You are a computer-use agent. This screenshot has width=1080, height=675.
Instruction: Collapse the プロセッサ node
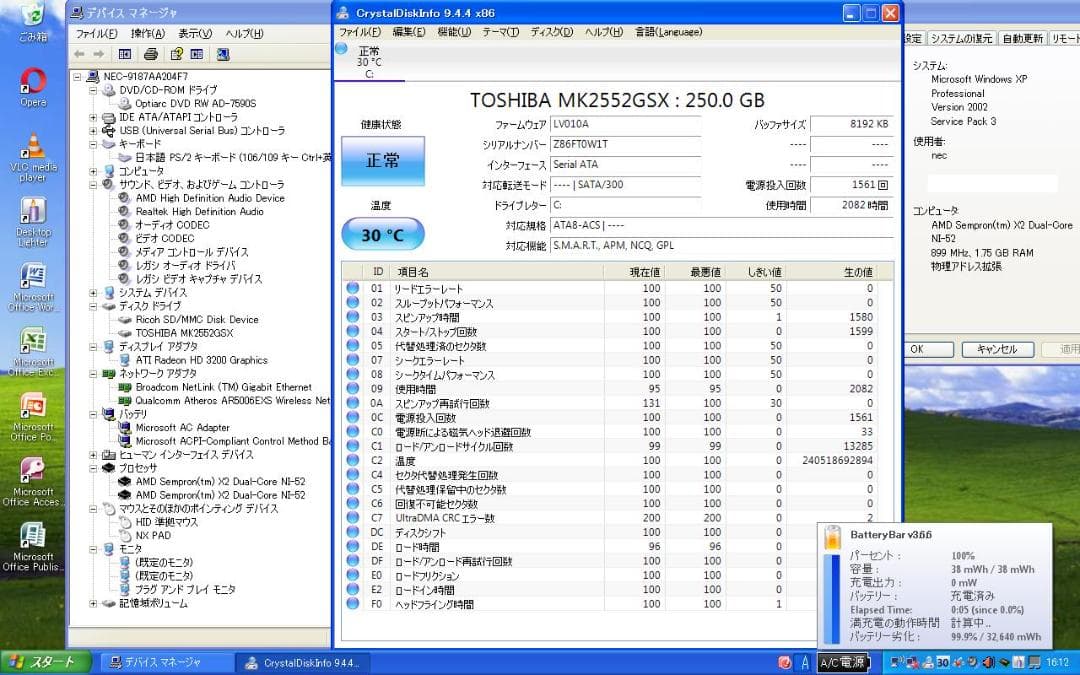[x=93, y=468]
